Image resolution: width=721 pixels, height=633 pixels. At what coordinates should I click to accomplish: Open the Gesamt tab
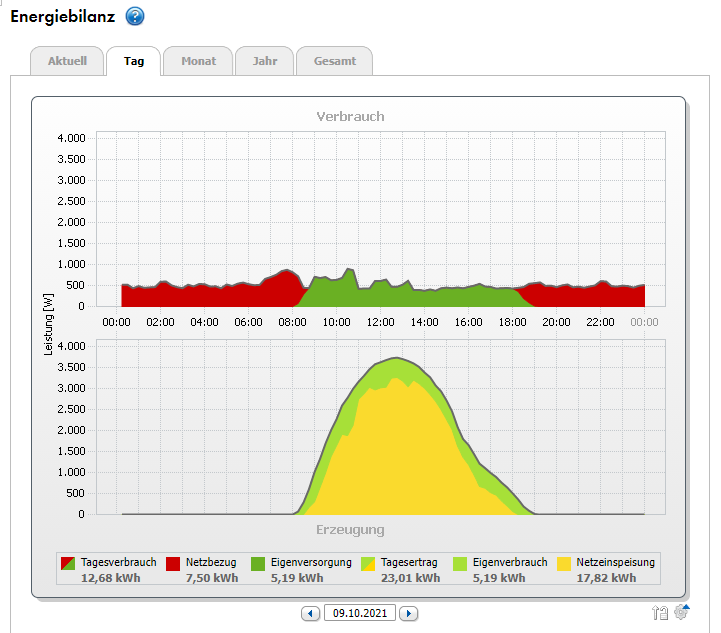[335, 61]
